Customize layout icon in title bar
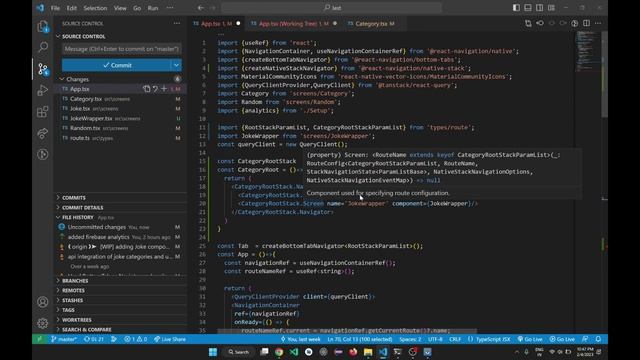Image resolution: width=640 pixels, height=360 pixels. (551, 8)
